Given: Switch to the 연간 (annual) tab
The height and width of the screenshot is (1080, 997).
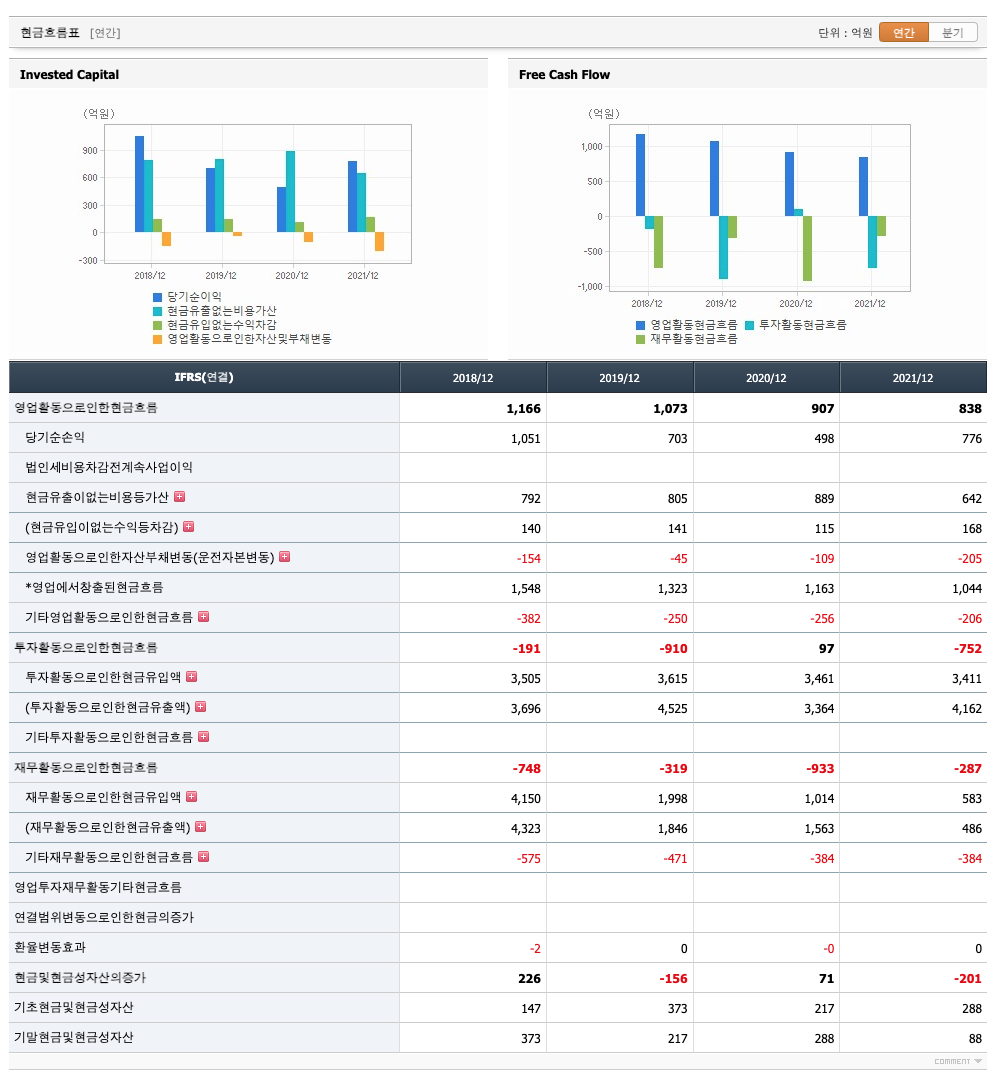Looking at the screenshot, I should 903,32.
